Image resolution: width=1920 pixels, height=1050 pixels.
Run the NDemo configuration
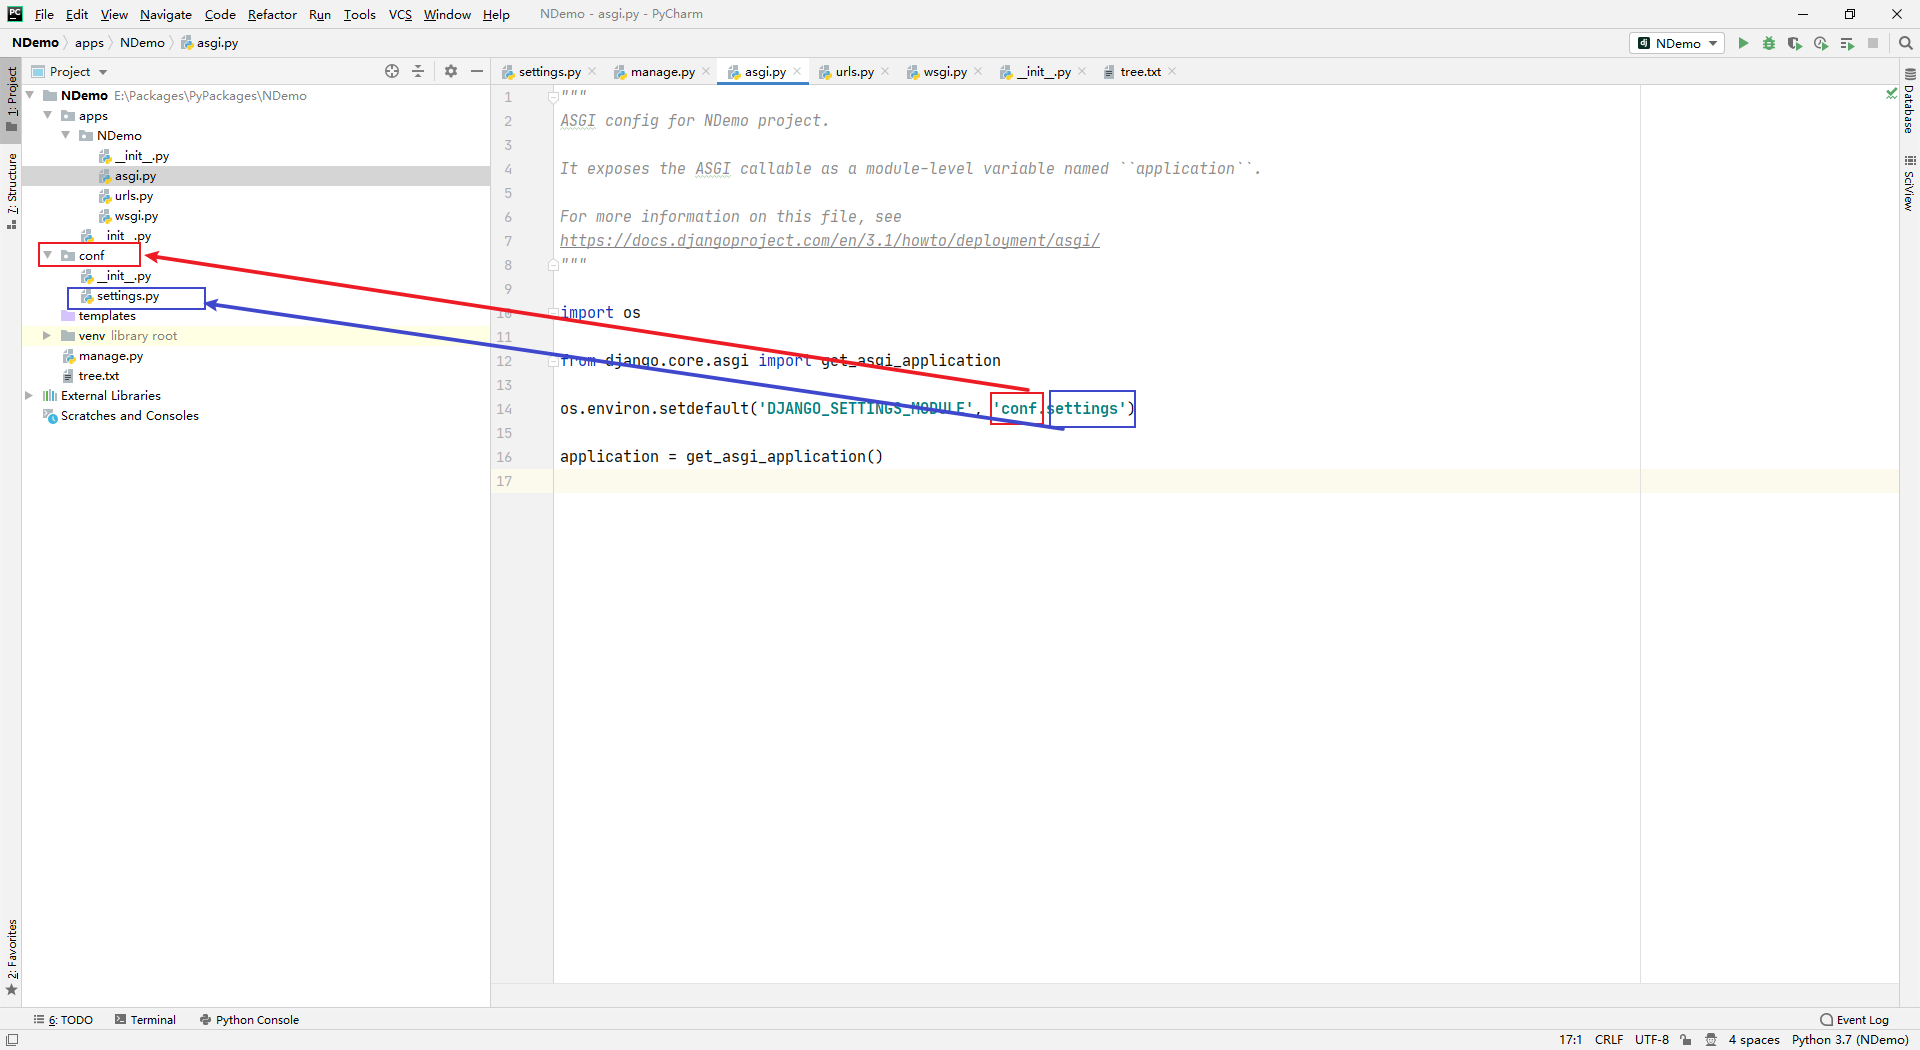[1743, 43]
